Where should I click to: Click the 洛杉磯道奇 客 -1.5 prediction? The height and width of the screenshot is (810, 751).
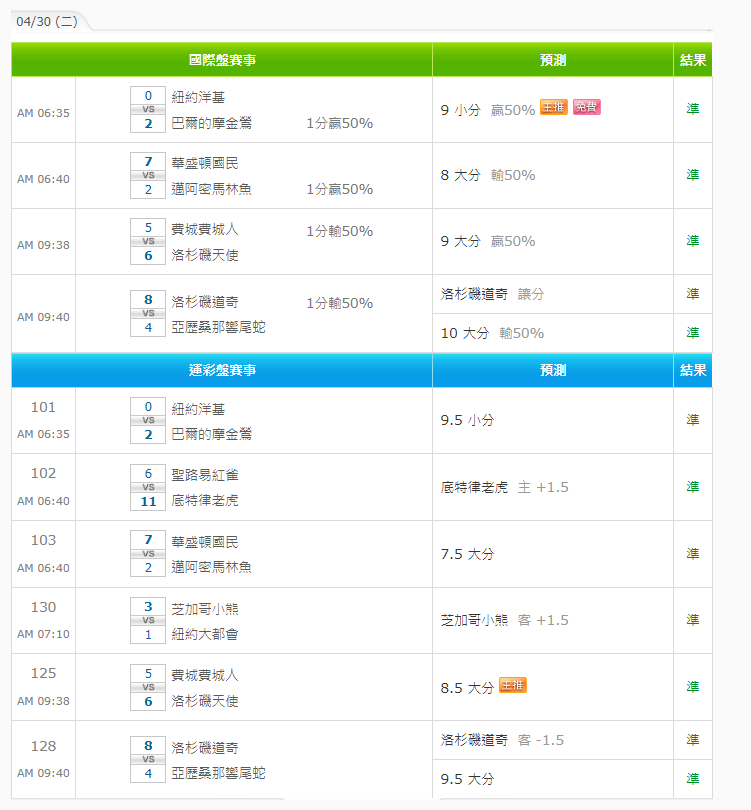coord(502,740)
